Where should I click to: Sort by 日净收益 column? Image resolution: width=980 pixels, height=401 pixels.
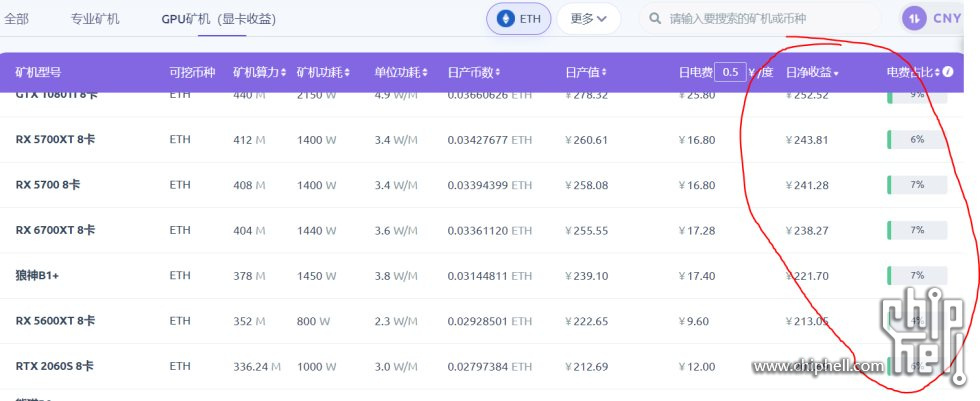(x=812, y=72)
